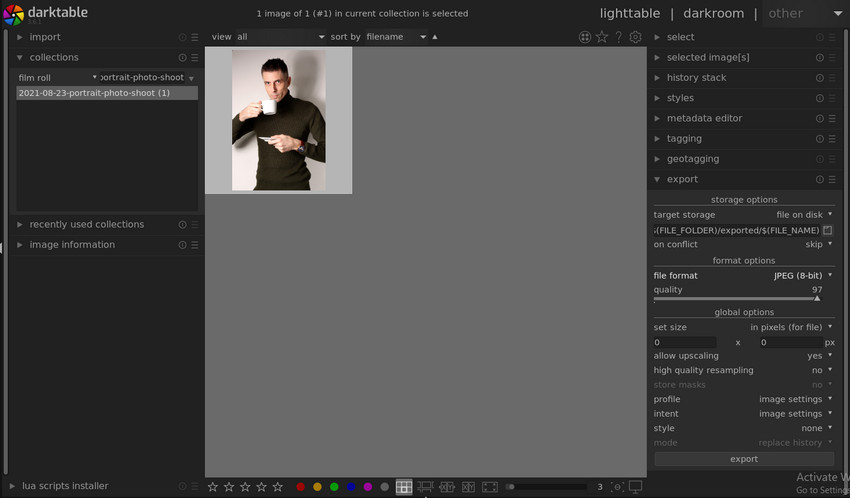Open the sort by filename dropdown
The width and height of the screenshot is (850, 498).
(396, 37)
